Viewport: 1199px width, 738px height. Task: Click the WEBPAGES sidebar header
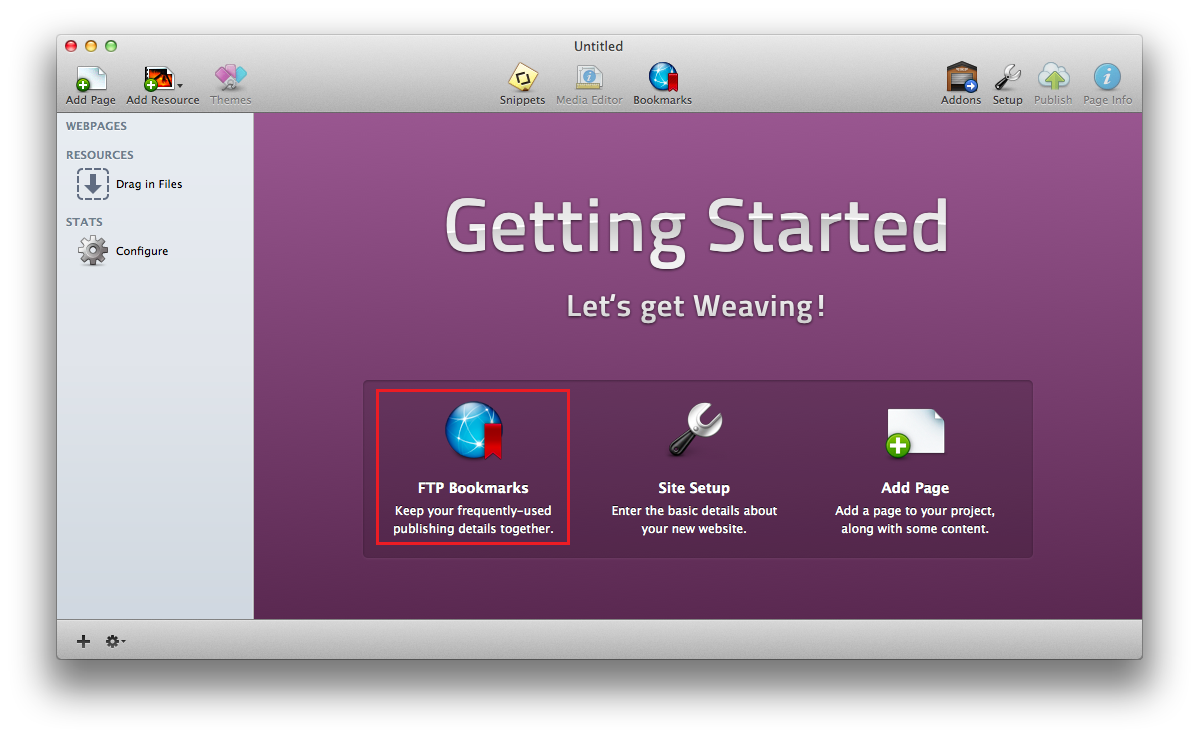tap(96, 126)
